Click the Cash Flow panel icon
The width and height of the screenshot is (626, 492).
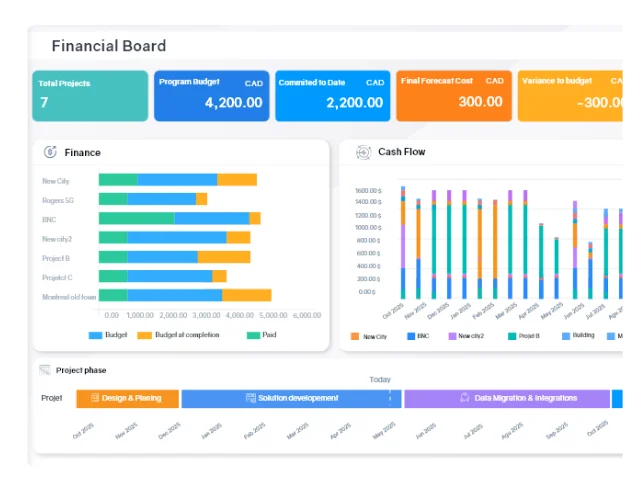(363, 152)
